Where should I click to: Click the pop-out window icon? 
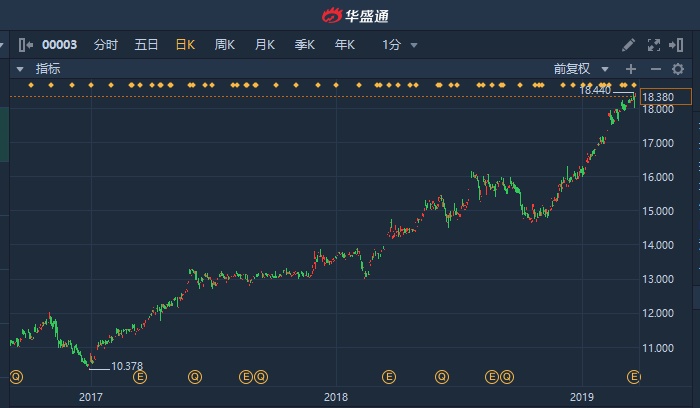(679, 45)
